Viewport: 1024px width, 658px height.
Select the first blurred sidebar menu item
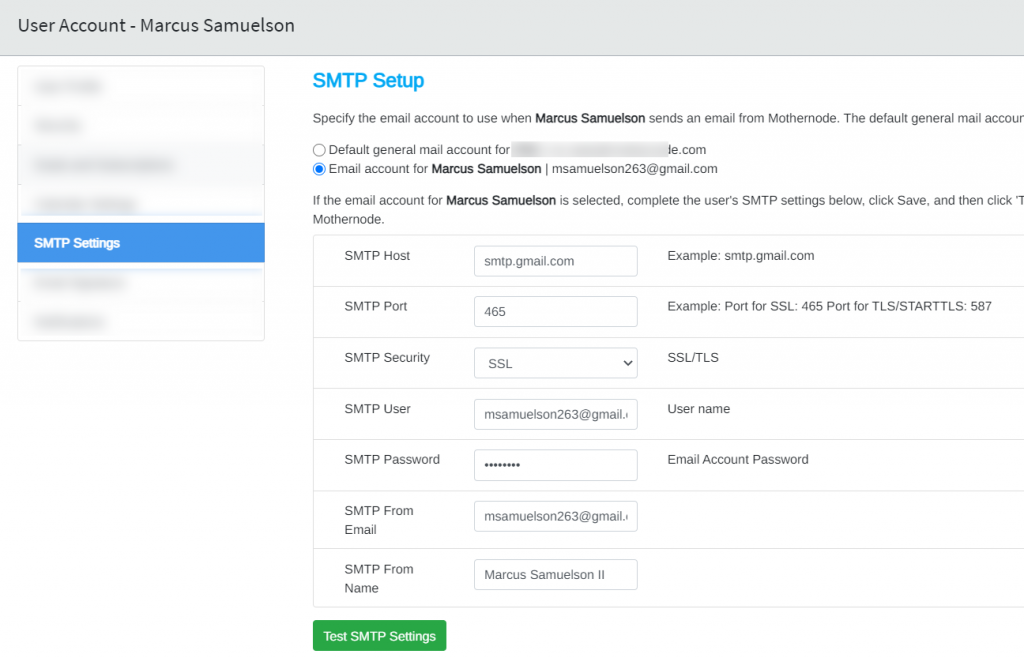tap(140, 86)
